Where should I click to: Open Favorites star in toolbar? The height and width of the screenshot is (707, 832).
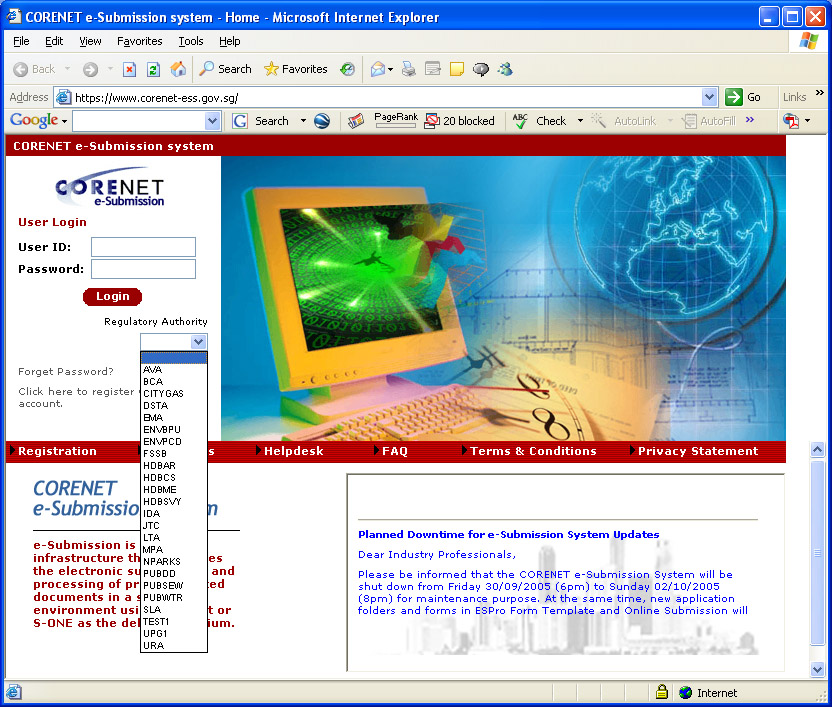[x=296, y=69]
